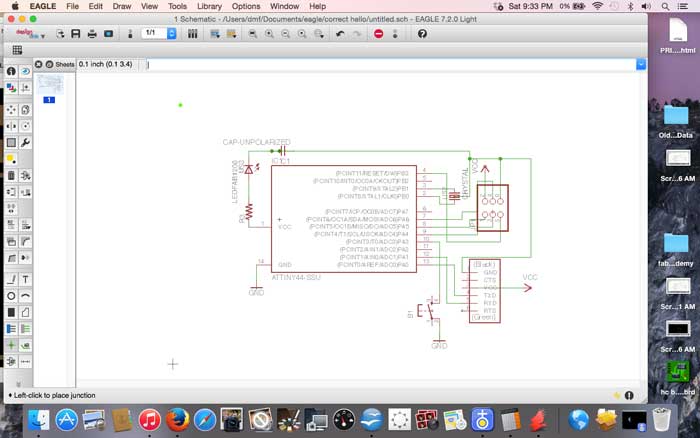Click the Zoom to fit icon
This screenshot has height=438, width=700.
click(x=253, y=34)
